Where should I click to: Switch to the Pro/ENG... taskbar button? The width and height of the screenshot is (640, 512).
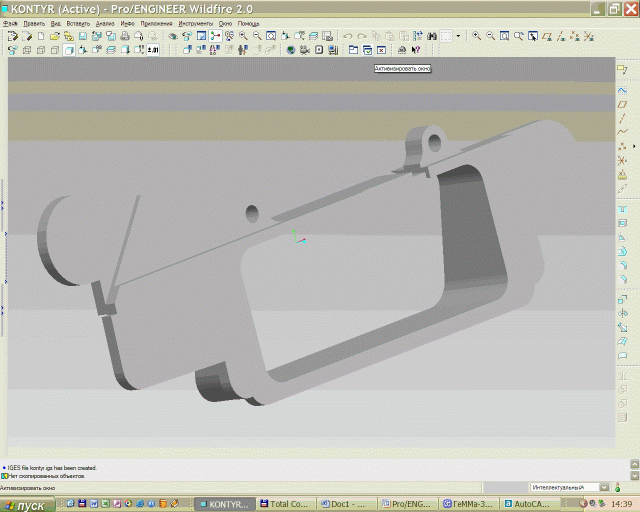click(408, 504)
